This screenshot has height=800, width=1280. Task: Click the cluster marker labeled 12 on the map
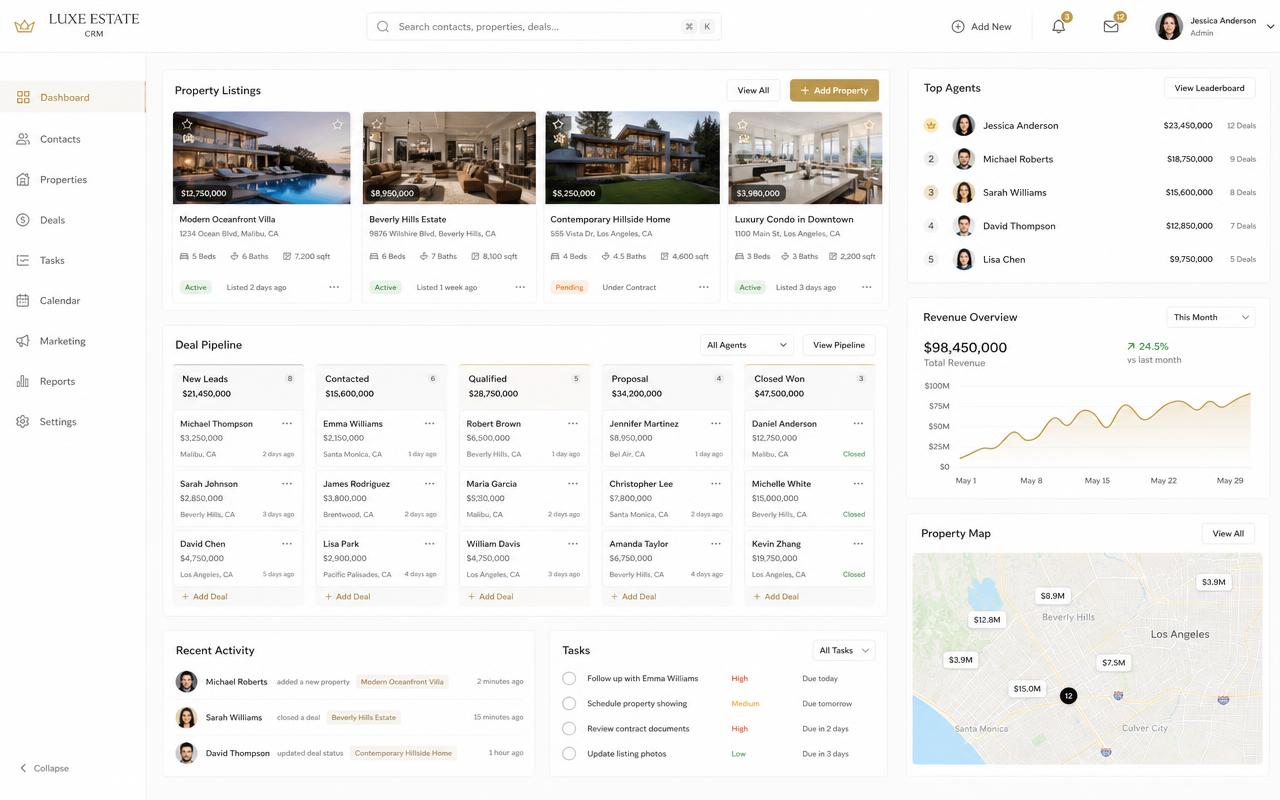click(1068, 695)
